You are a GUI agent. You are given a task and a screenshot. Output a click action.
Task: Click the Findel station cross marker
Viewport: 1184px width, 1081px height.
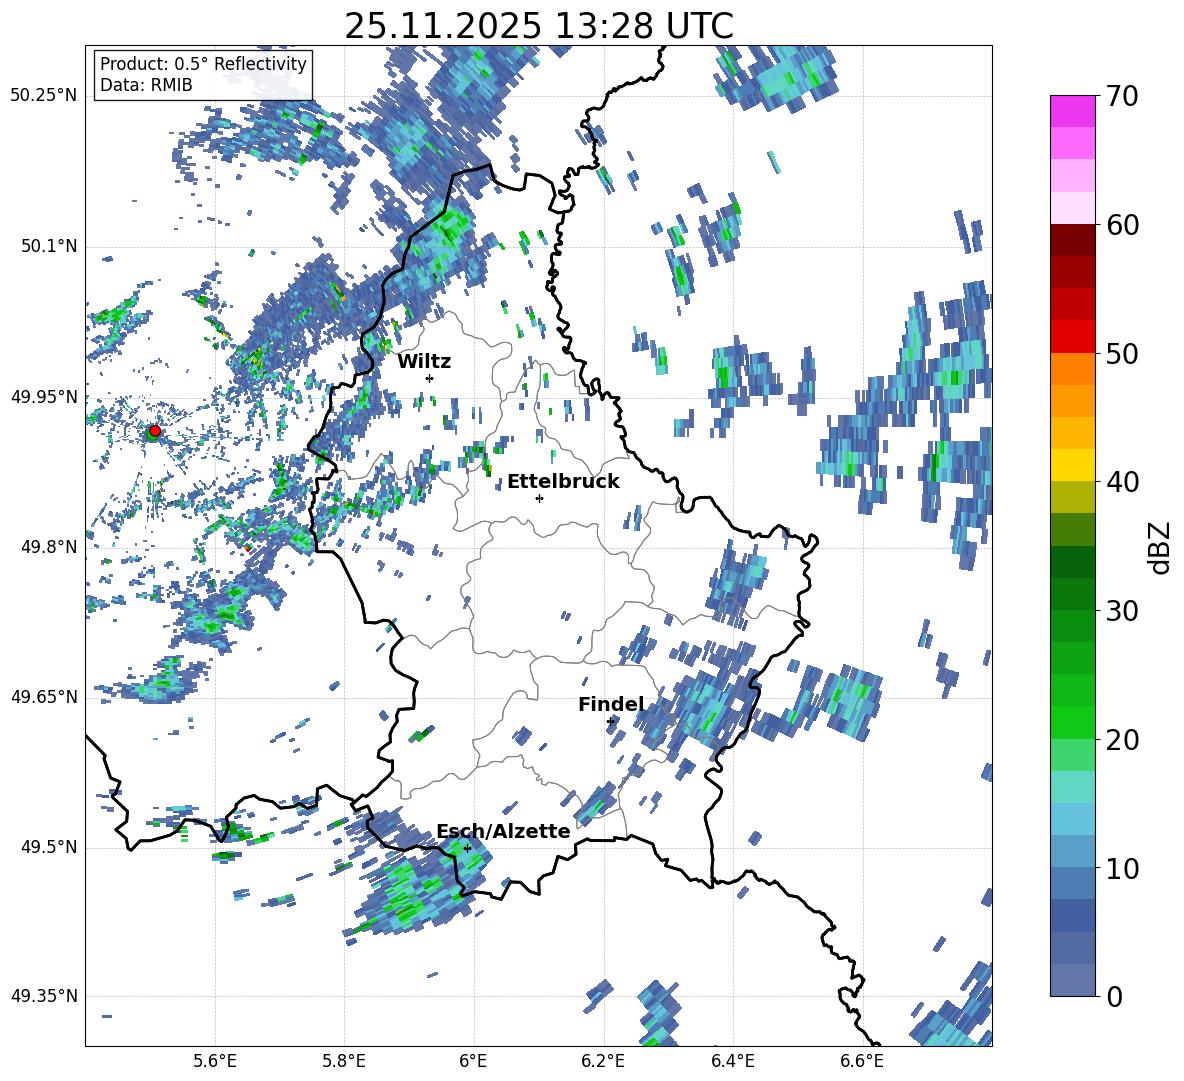pyautogui.click(x=611, y=722)
